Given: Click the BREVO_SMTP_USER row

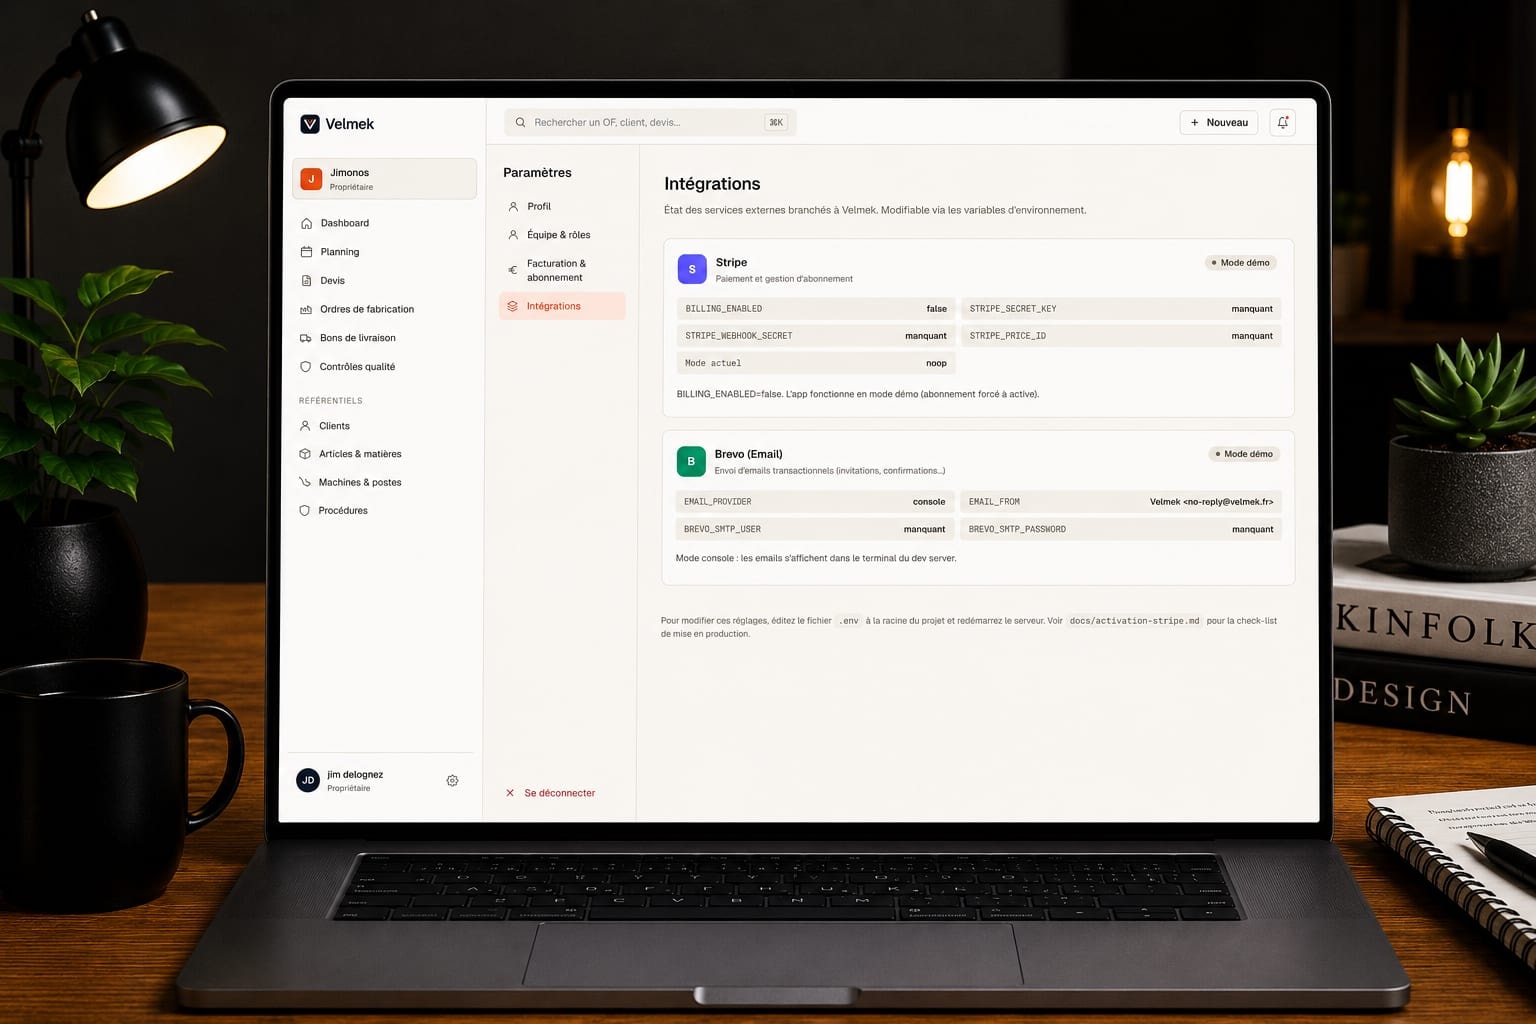Looking at the screenshot, I should point(815,529).
